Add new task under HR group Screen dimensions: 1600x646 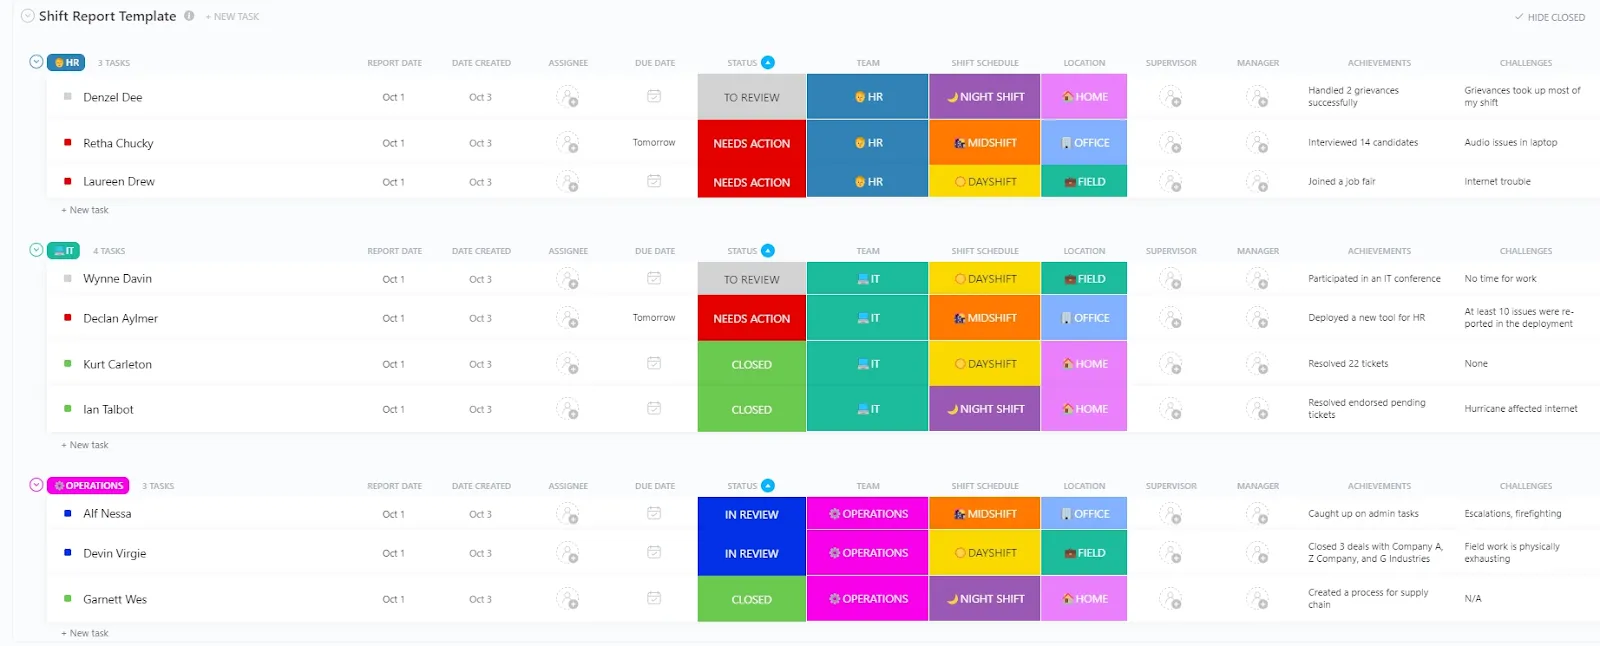[85, 210]
